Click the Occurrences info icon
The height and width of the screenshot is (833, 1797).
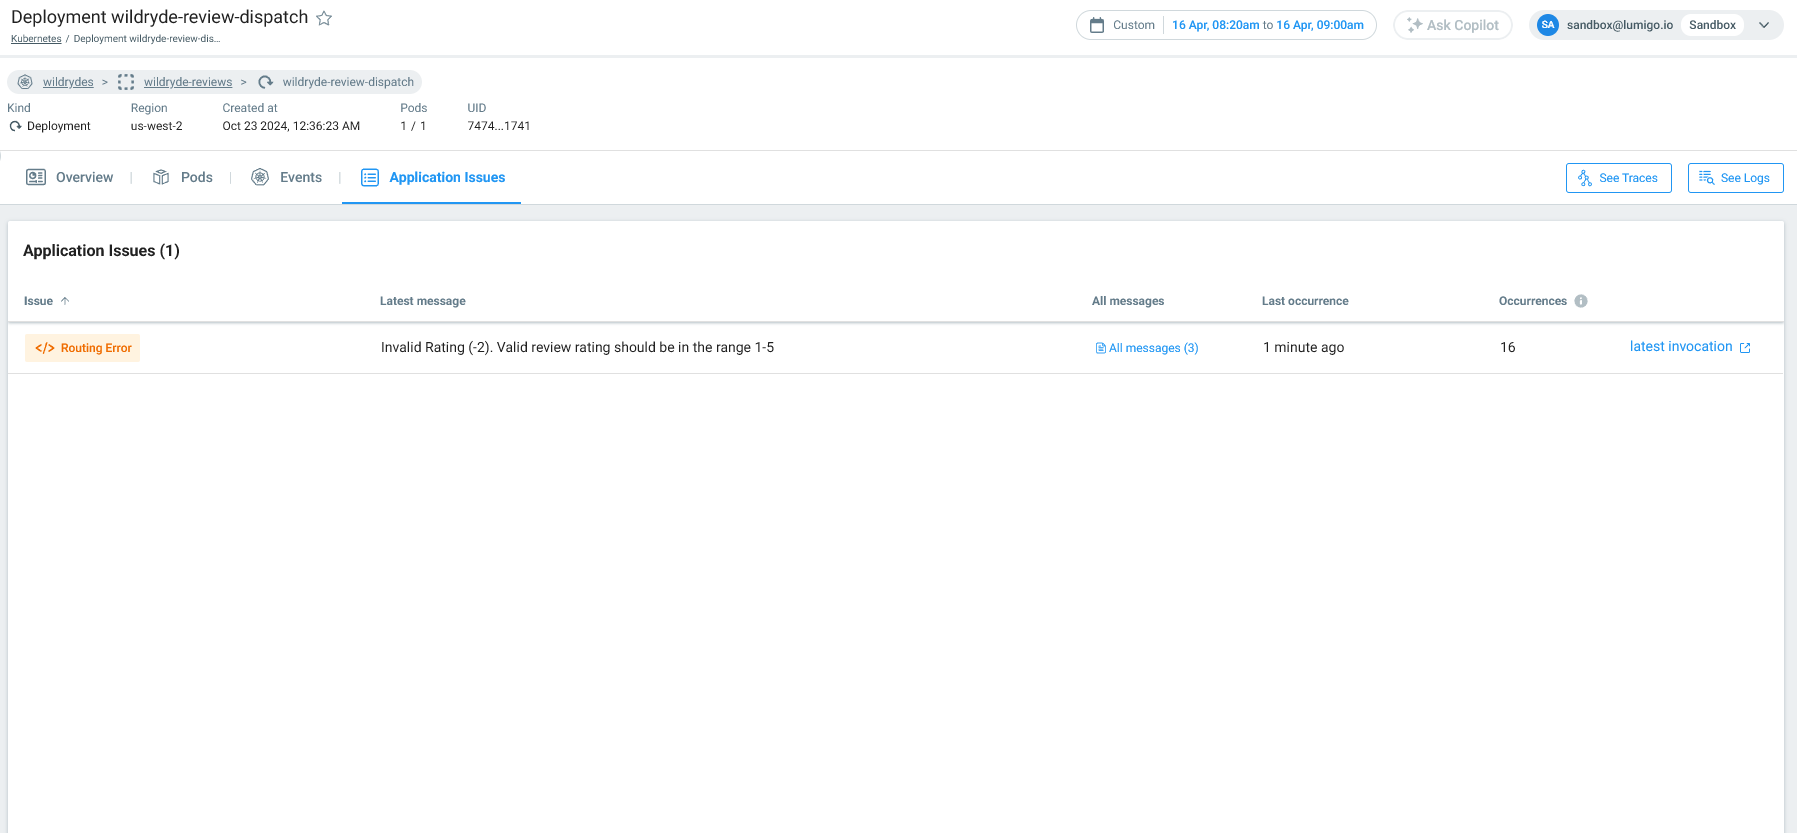(x=1581, y=301)
